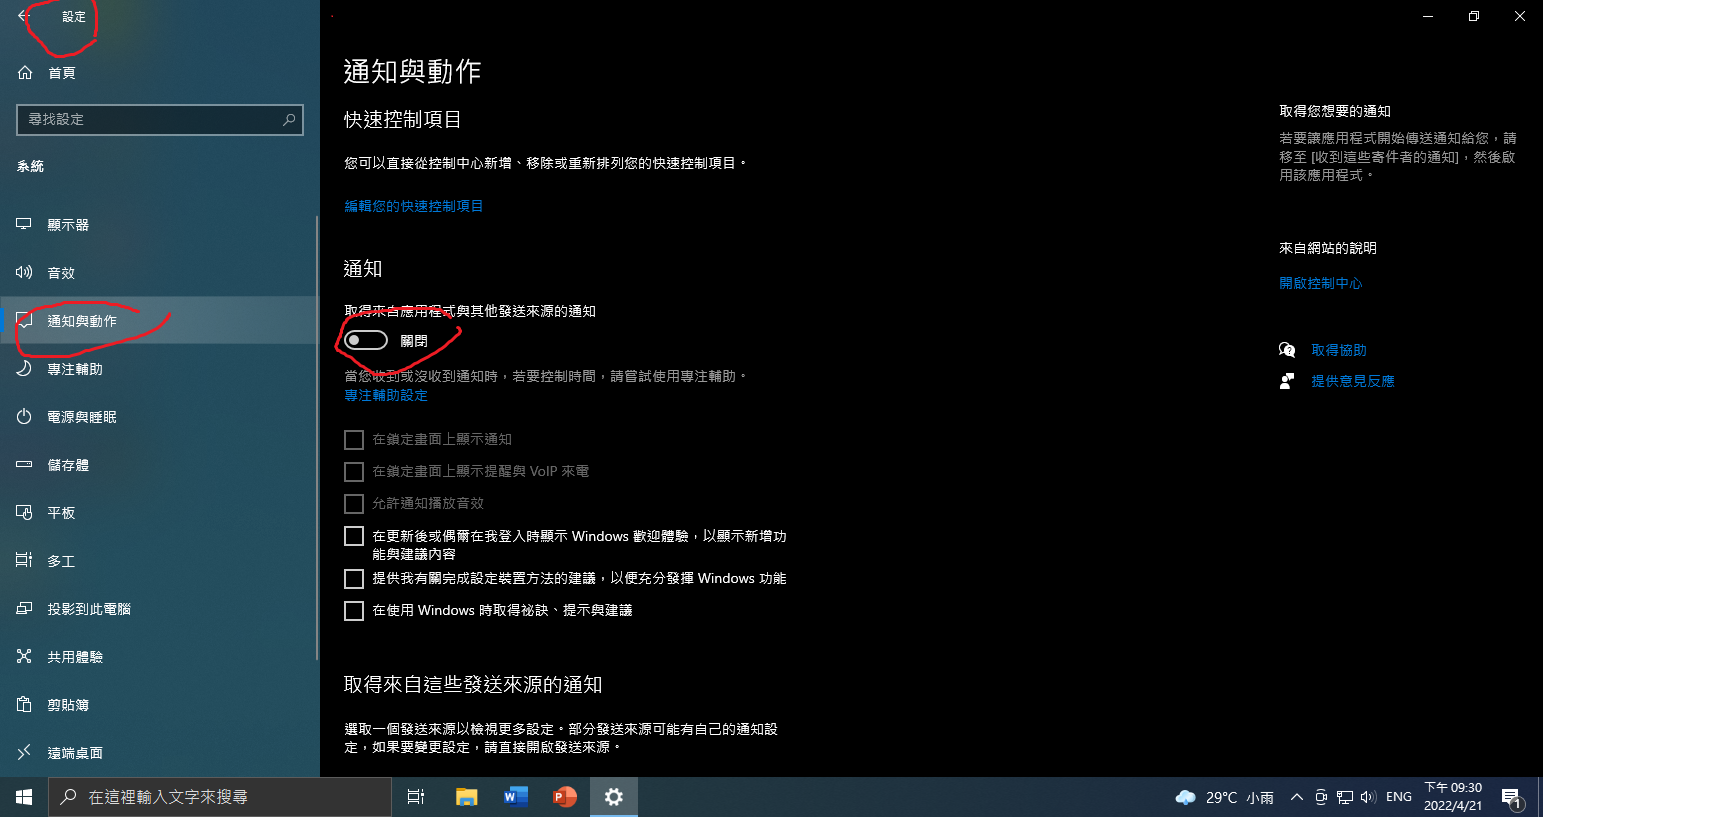
Task: Select 顯示器 in the sidebar
Action: 68,225
